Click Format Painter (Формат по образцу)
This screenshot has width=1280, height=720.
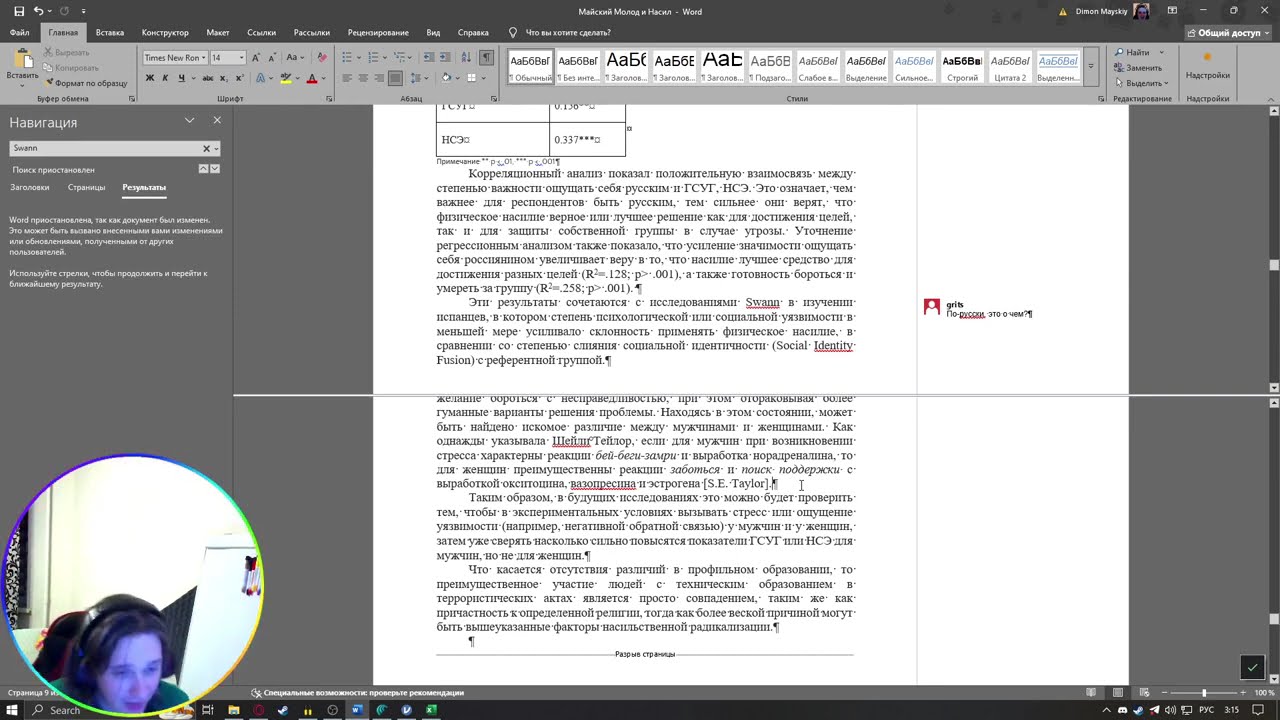(x=85, y=83)
